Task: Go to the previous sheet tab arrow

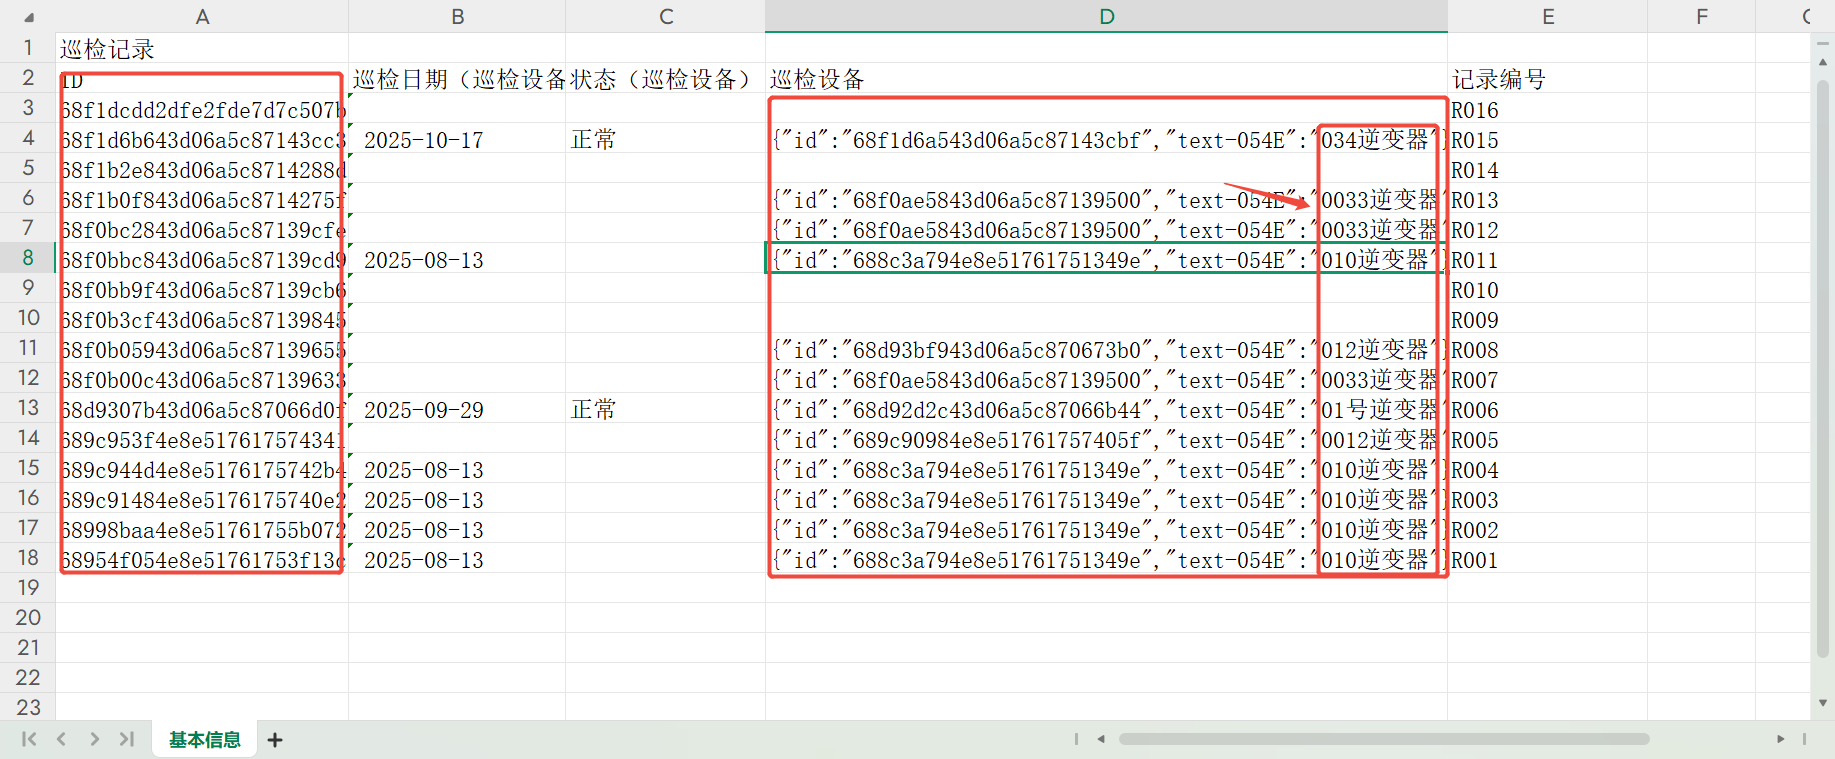Action: 62,739
